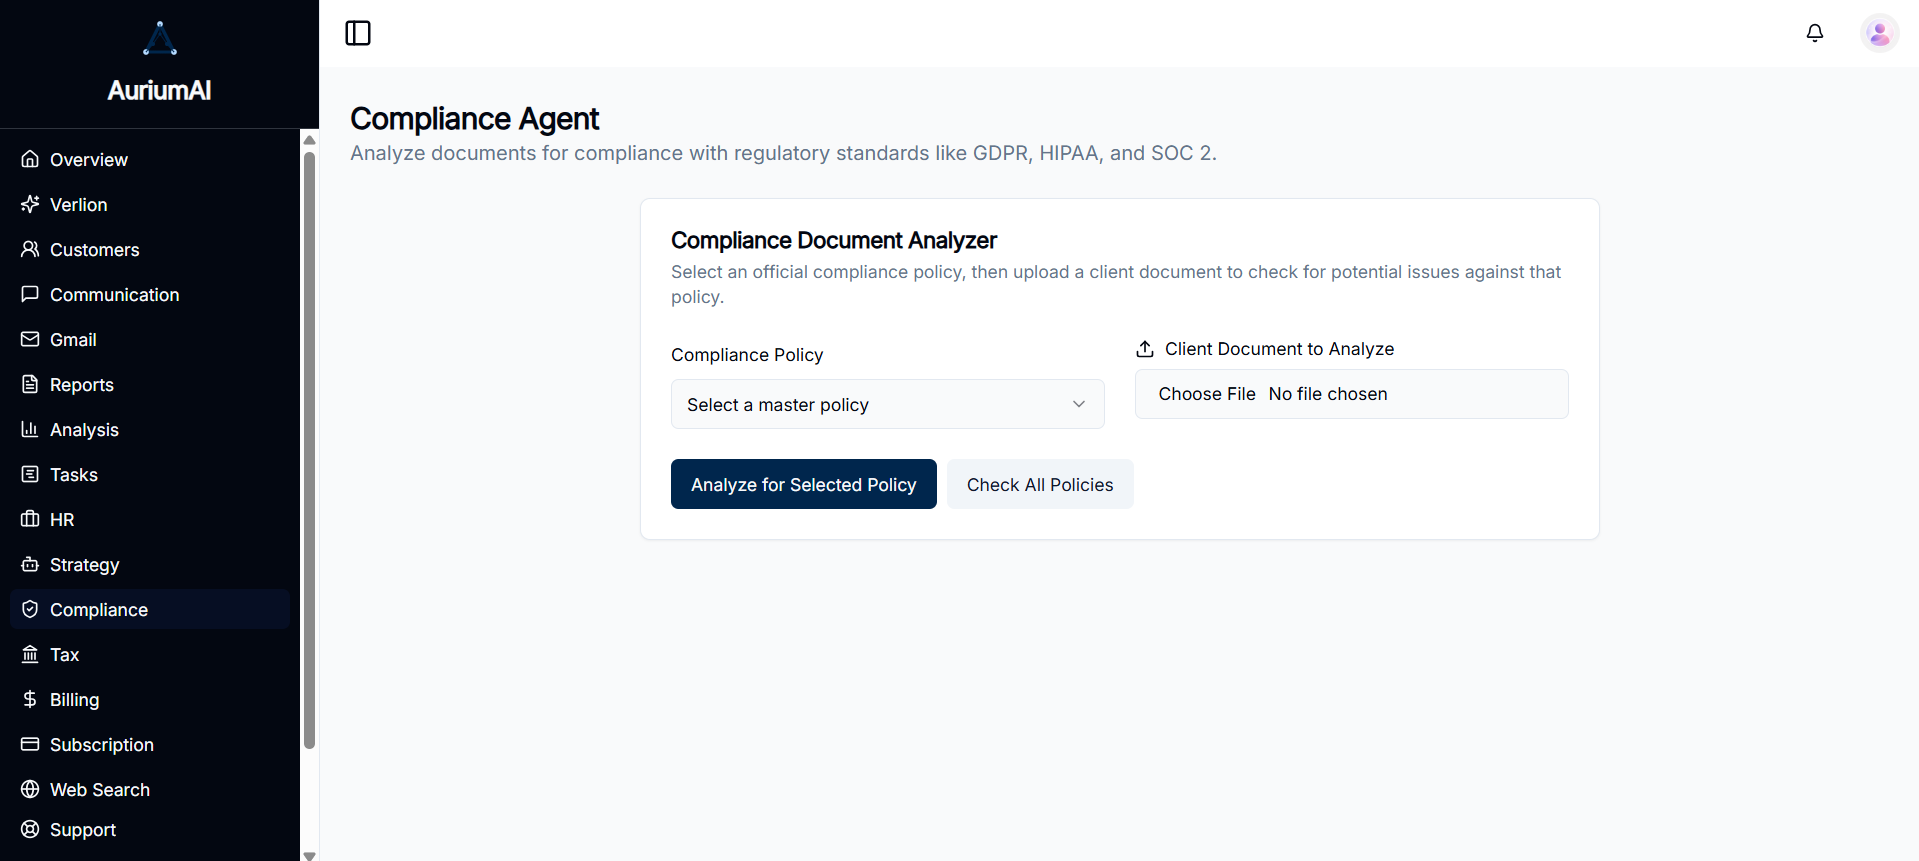Open the user profile avatar

(1879, 33)
